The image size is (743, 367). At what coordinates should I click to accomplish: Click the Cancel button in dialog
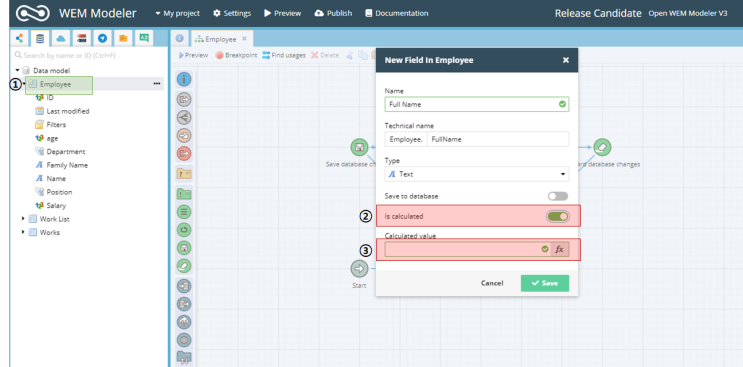pos(492,283)
